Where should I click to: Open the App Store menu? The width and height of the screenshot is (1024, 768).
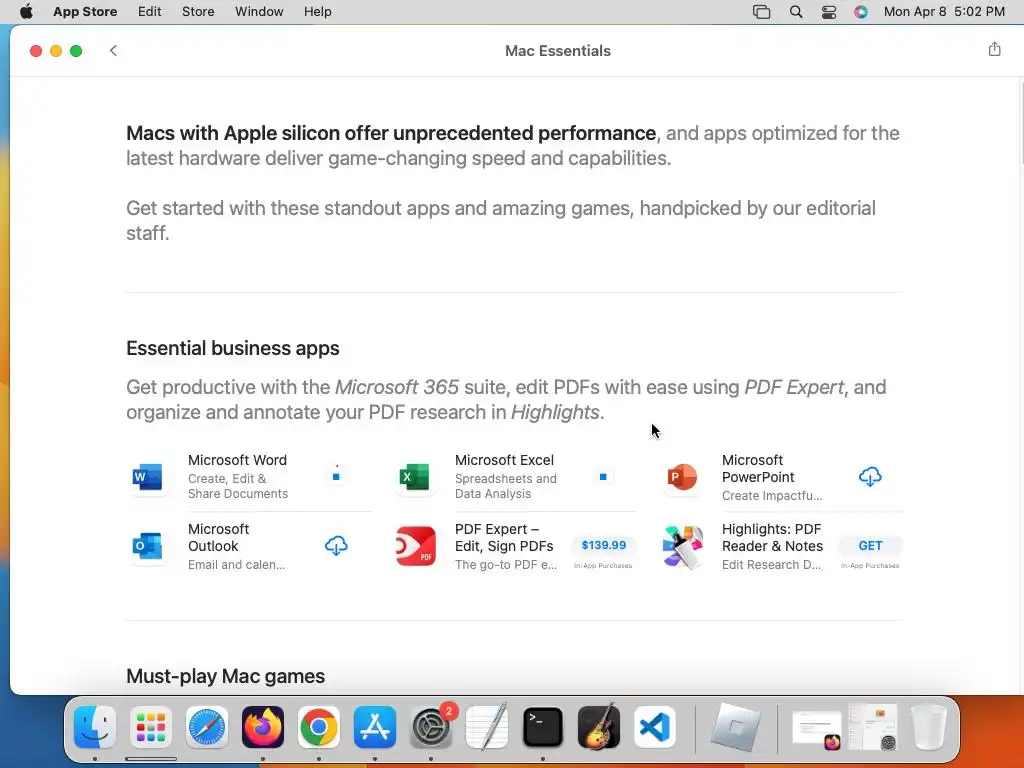85,12
